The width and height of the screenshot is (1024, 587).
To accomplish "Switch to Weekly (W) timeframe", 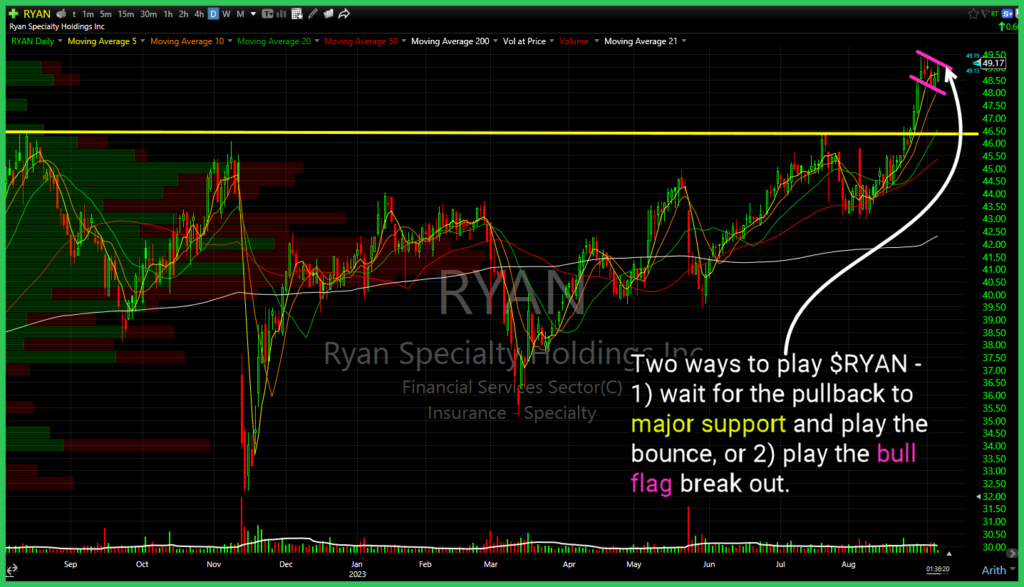I will click(x=226, y=14).
